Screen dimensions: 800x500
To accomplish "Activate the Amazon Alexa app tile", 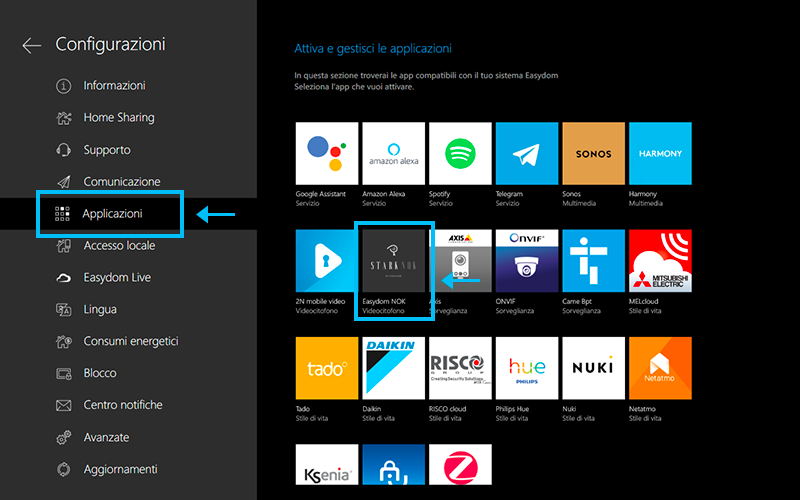I will coord(393,154).
